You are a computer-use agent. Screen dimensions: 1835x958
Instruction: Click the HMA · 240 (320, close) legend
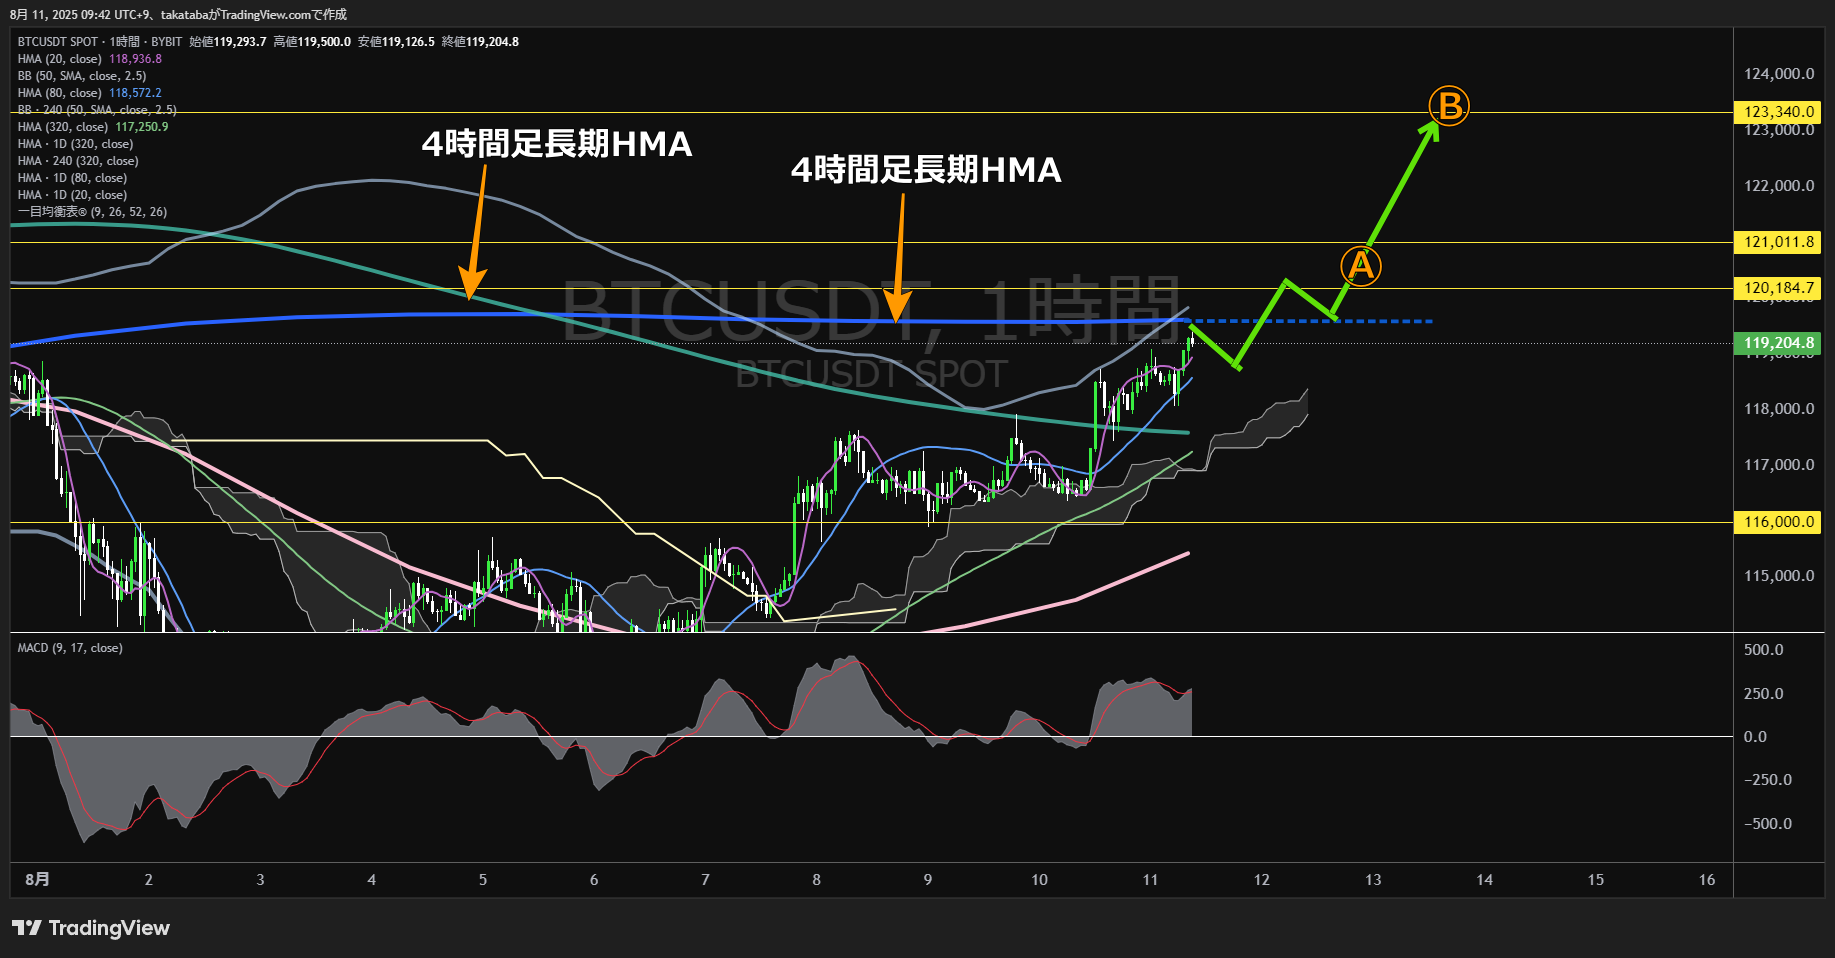tap(78, 161)
